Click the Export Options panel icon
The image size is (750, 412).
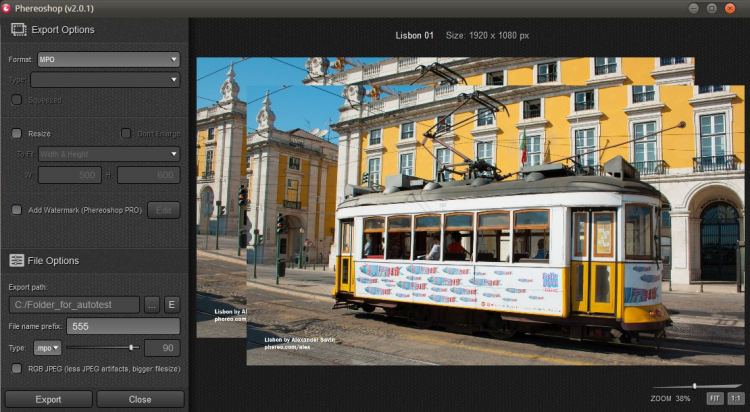(19, 30)
